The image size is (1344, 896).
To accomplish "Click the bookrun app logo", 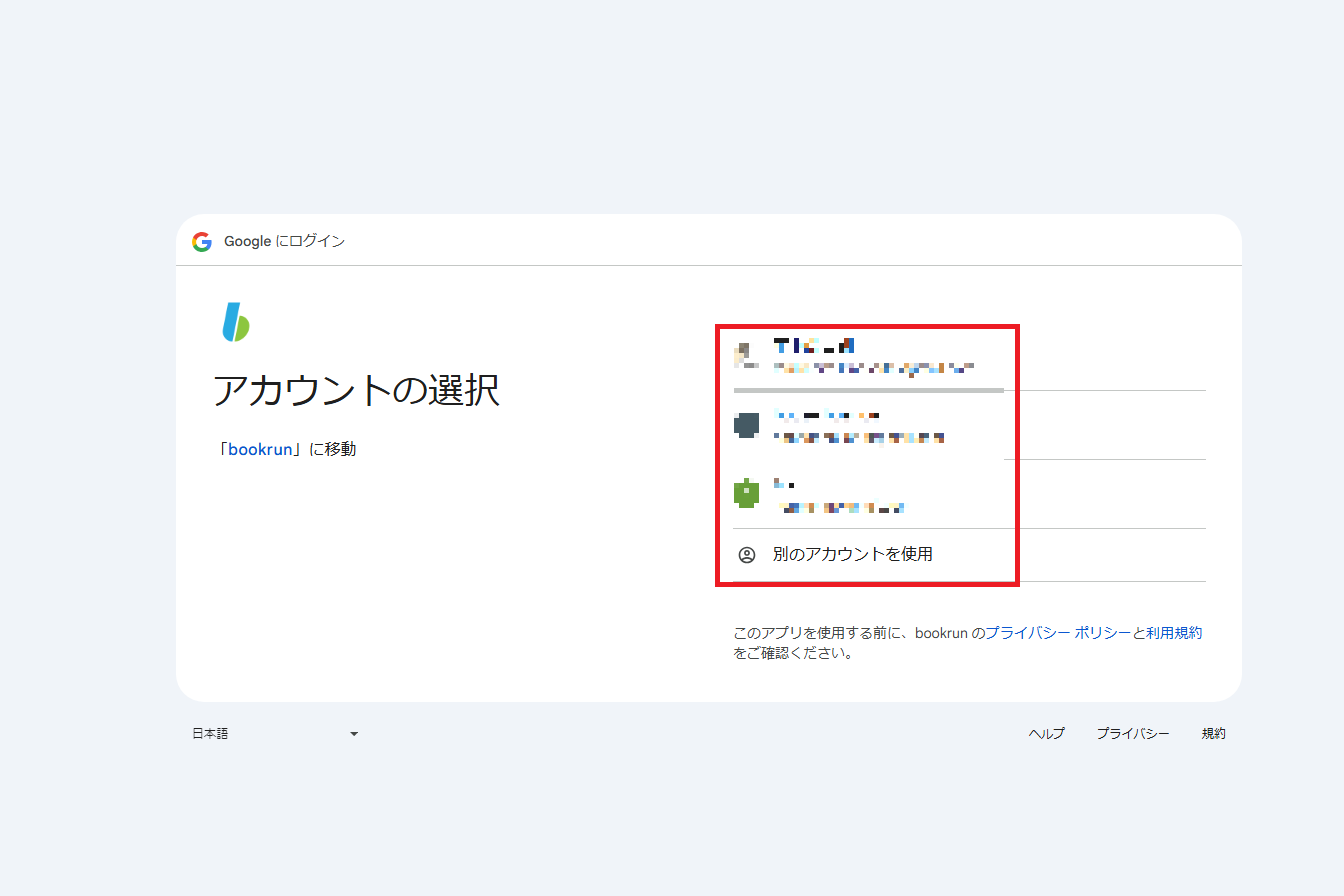I will (236, 322).
